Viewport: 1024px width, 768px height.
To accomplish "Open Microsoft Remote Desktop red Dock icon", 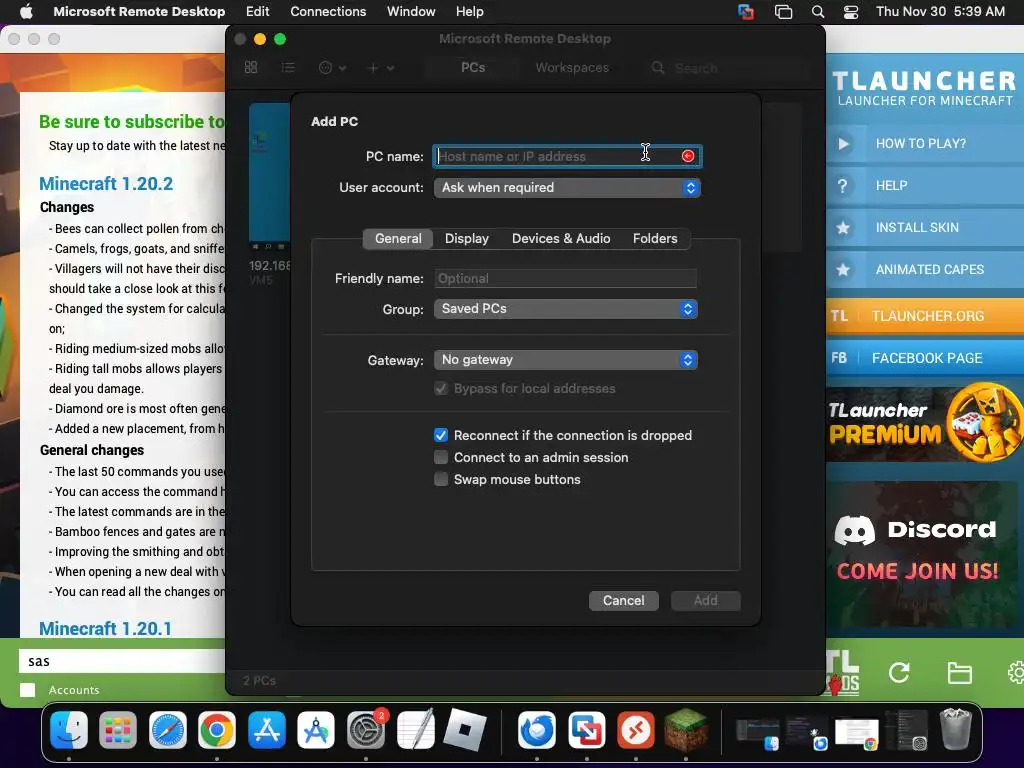I will (x=636, y=729).
